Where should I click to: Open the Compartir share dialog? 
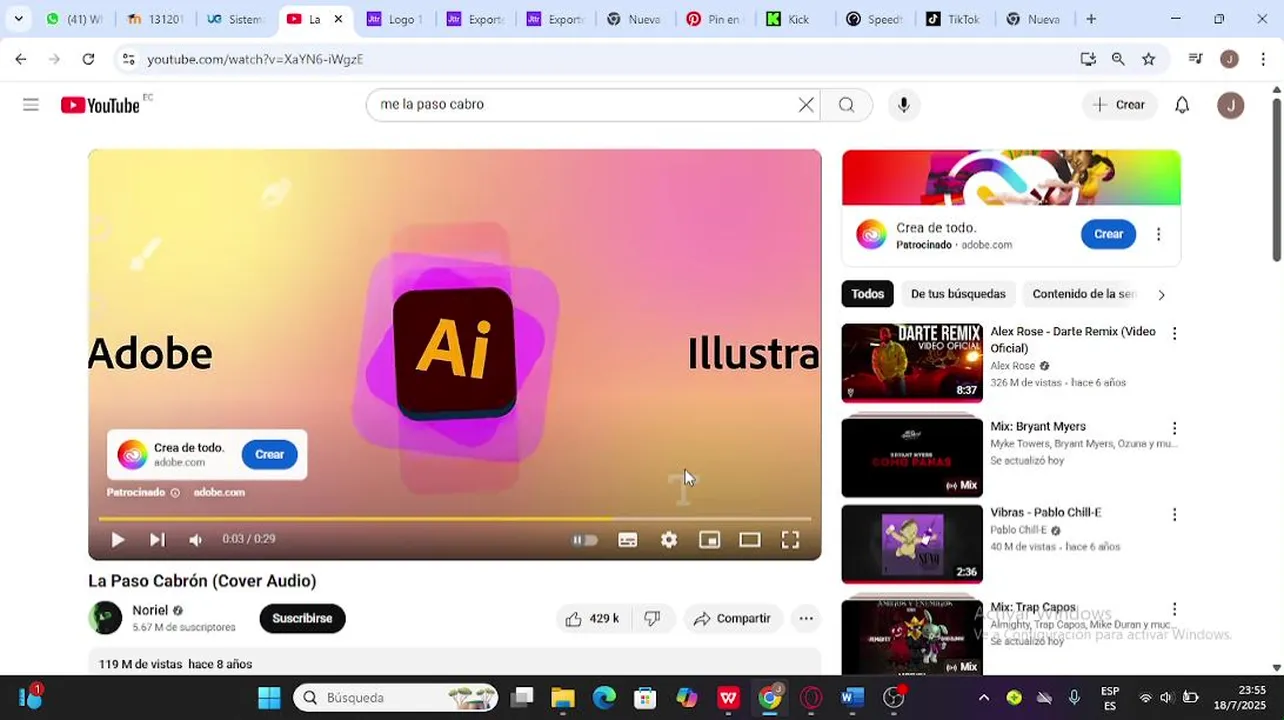coord(733,619)
